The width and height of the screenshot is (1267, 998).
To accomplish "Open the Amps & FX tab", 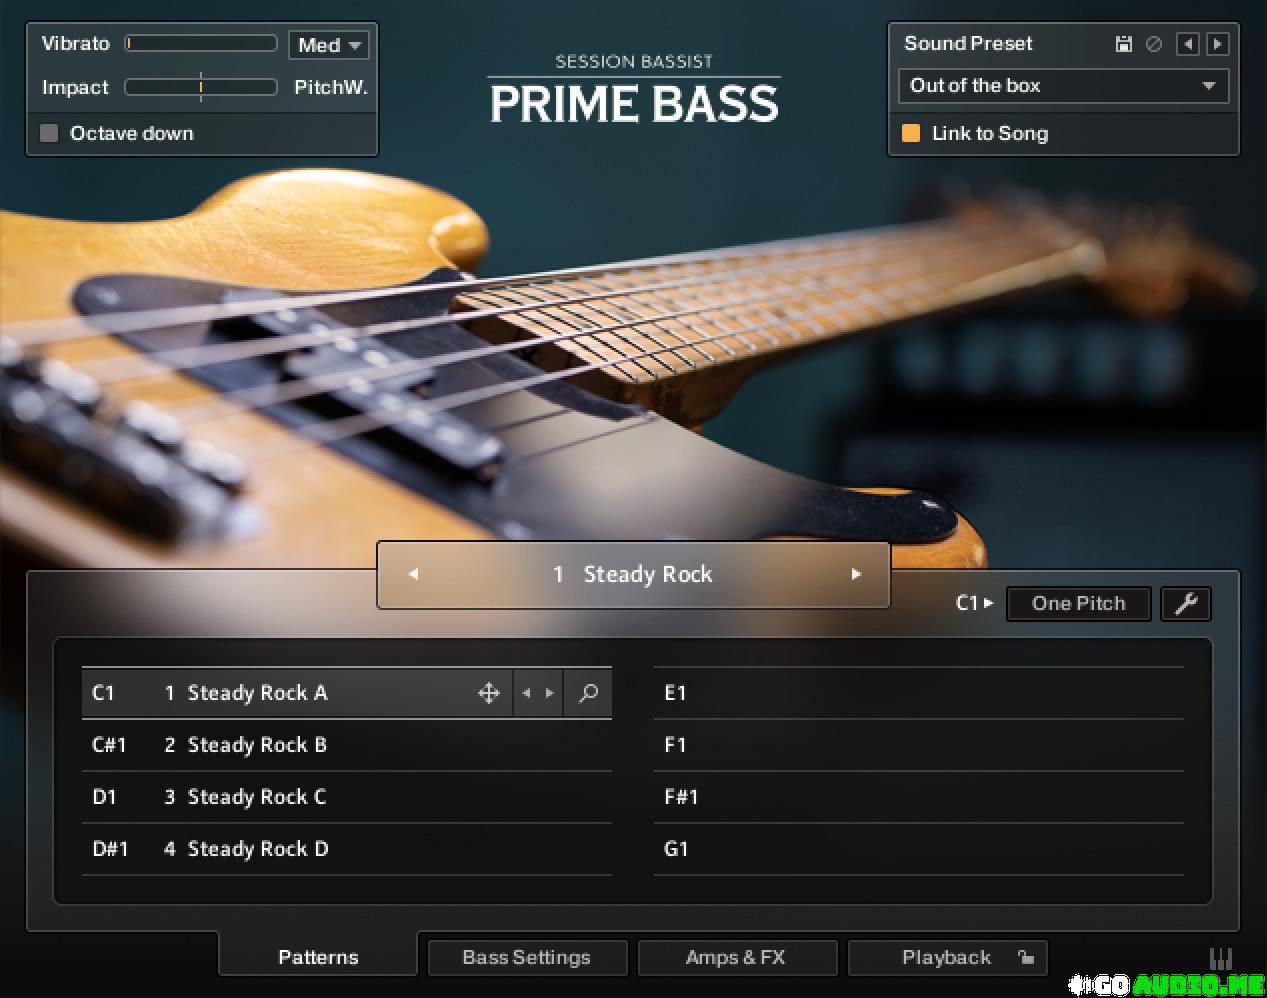I will (736, 957).
